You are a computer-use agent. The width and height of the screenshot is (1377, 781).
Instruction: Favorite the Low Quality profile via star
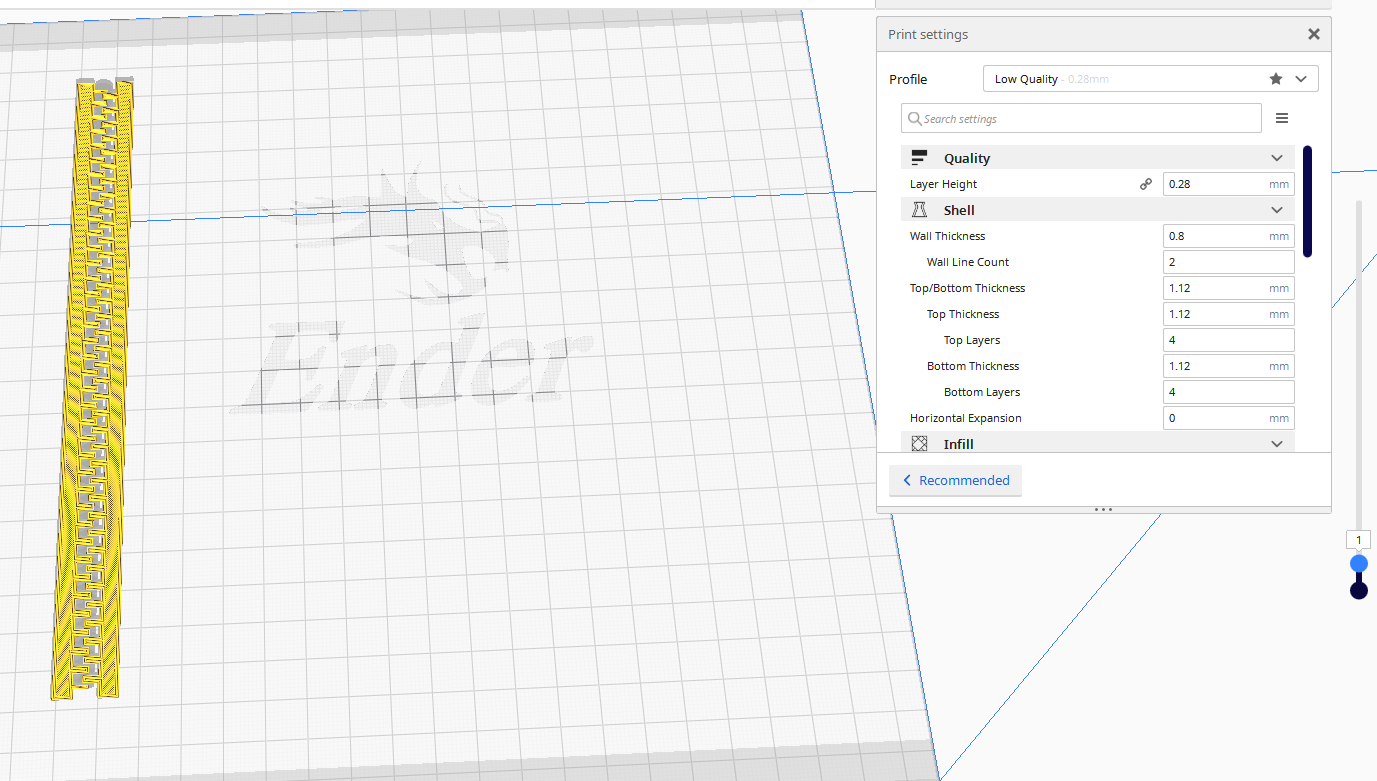[1275, 78]
